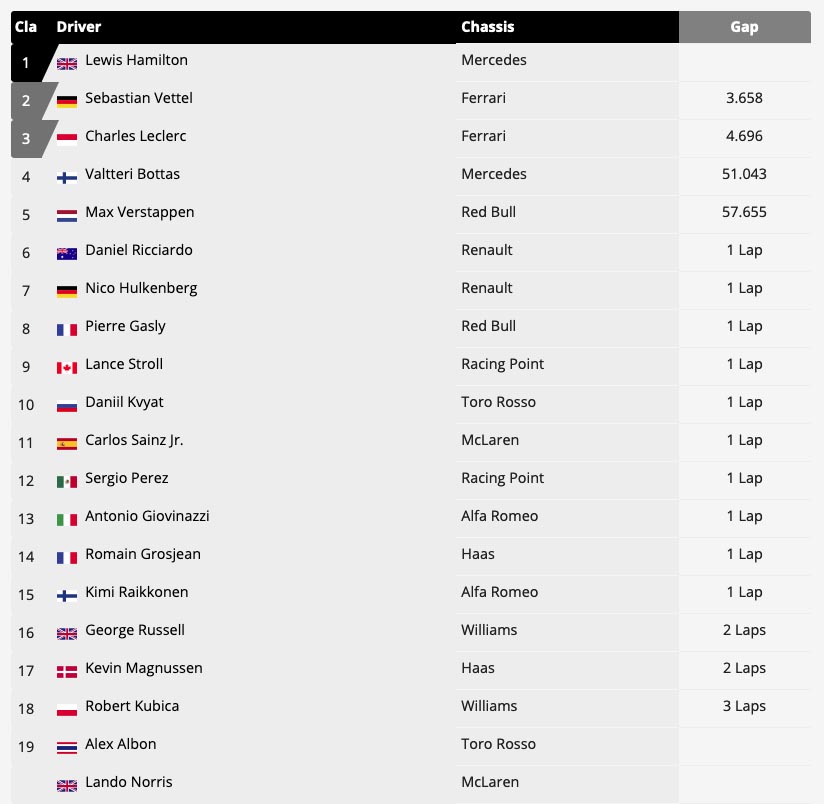This screenshot has height=804, width=824.
Task: Click the Spanish flag beside Carlos Sainz Jr.
Action: tap(67, 444)
